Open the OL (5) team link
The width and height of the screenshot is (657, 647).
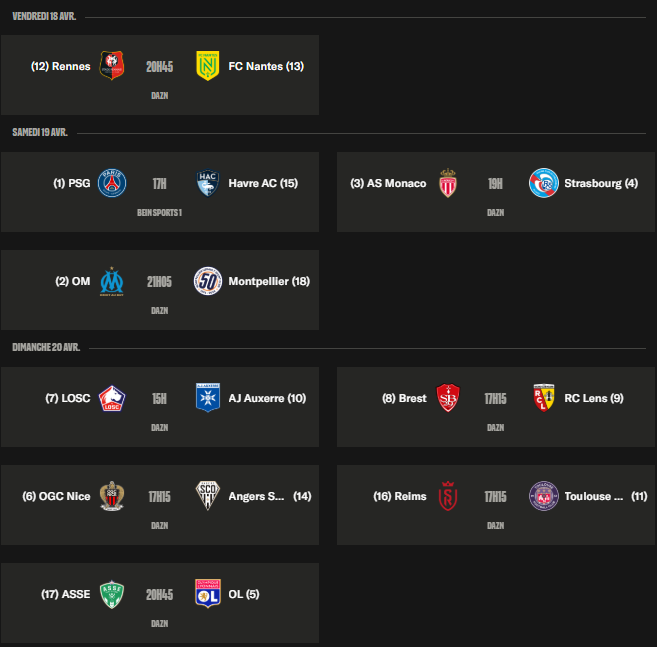(244, 594)
